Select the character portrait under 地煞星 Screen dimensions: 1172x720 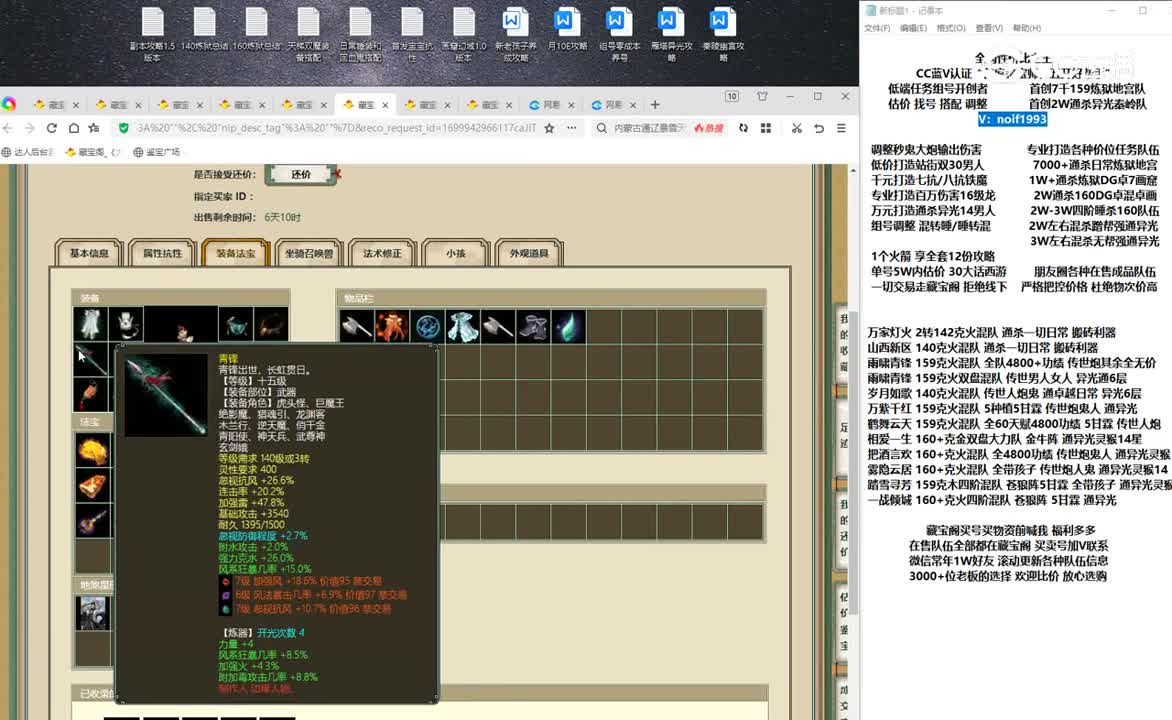[93, 613]
